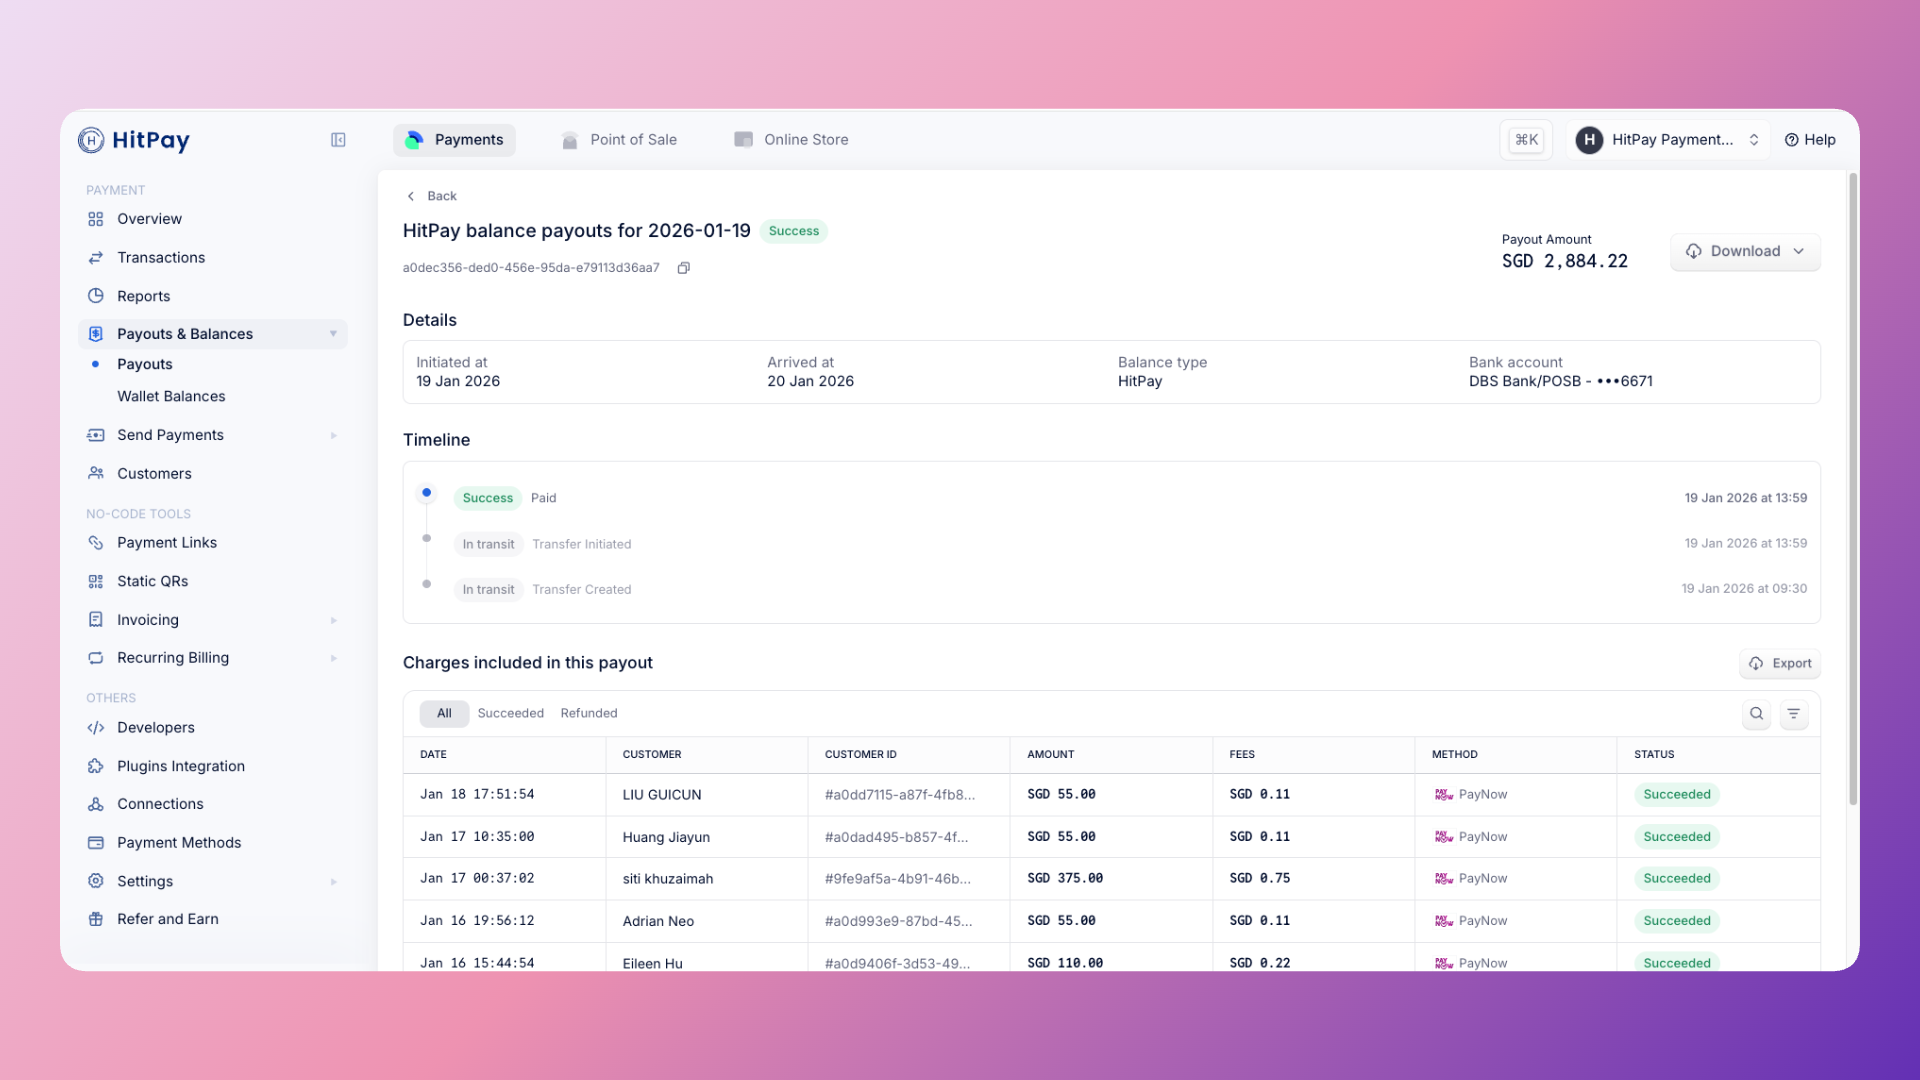Copy the payout ID with copy icon

[684, 268]
